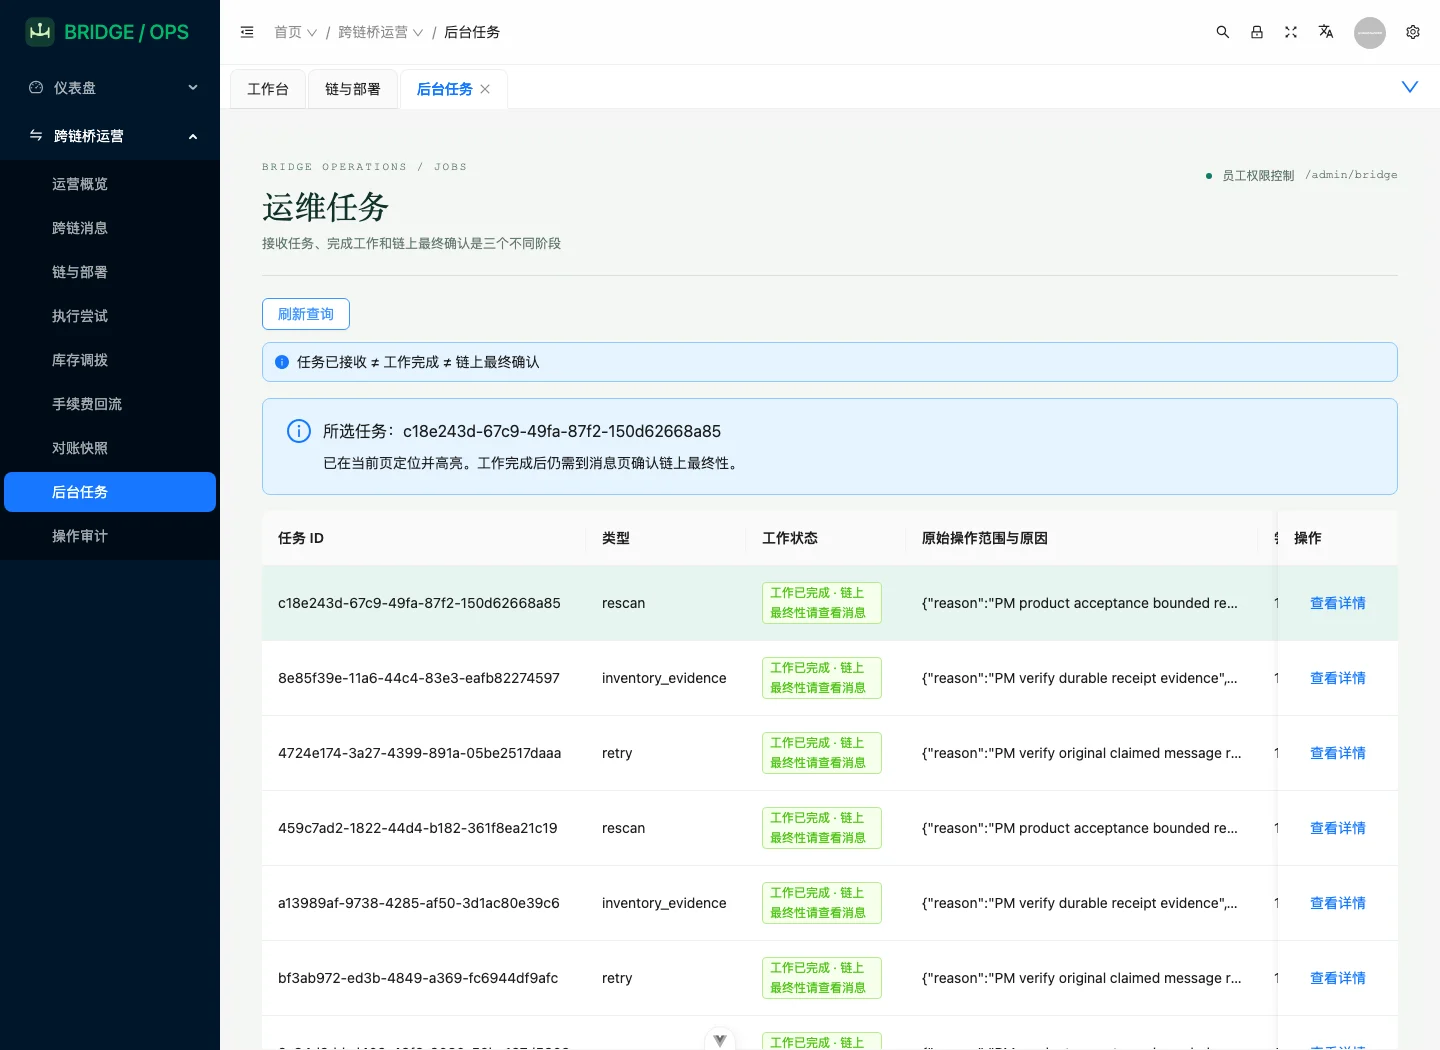Go to 链与部署 in the sidebar

coord(110,272)
